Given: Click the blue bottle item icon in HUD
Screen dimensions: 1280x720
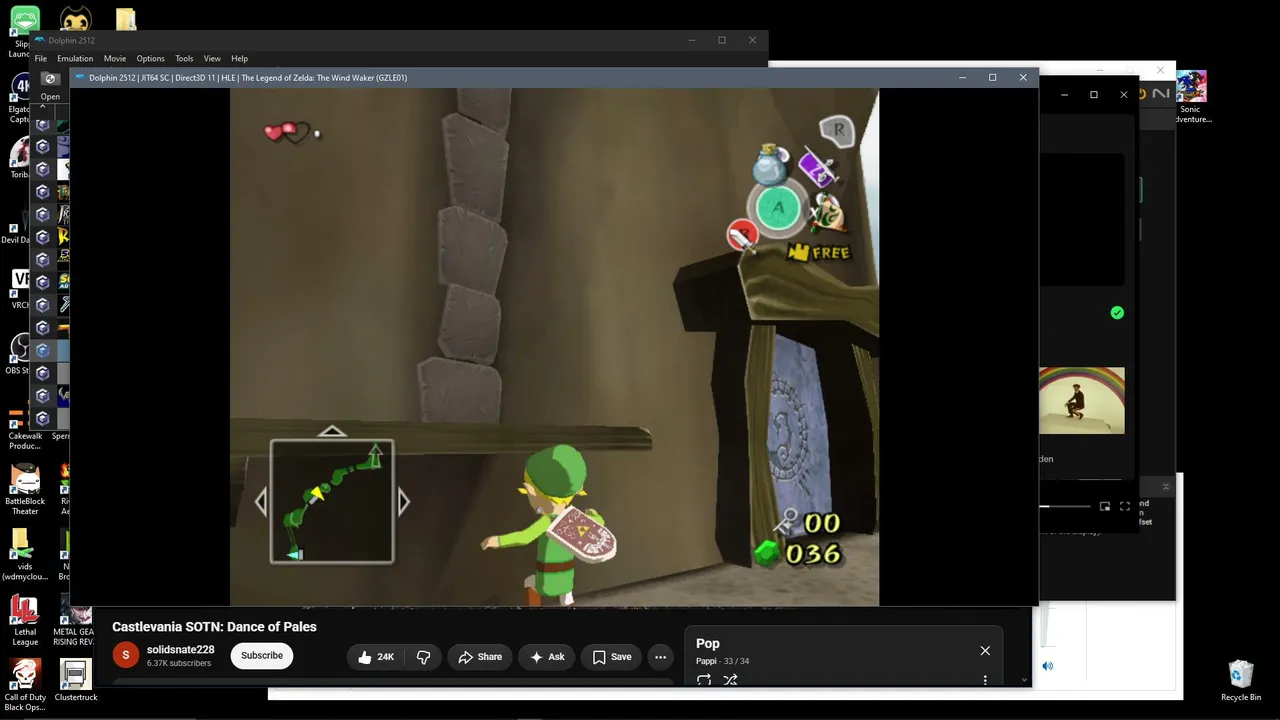Looking at the screenshot, I should (x=771, y=165).
